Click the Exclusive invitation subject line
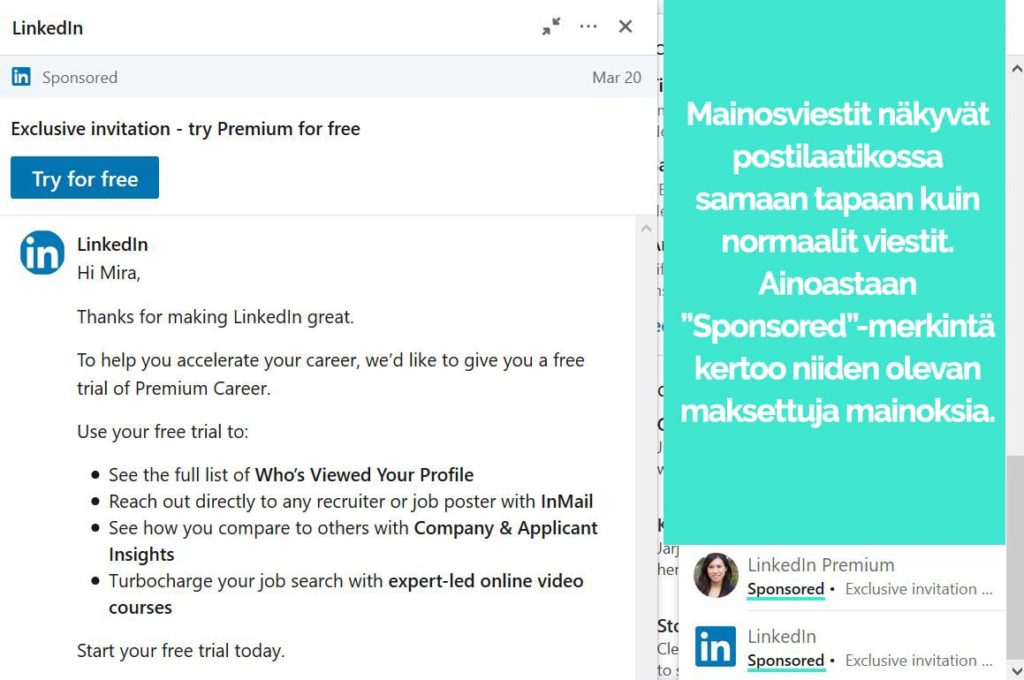The image size is (1024, 680). click(x=185, y=129)
